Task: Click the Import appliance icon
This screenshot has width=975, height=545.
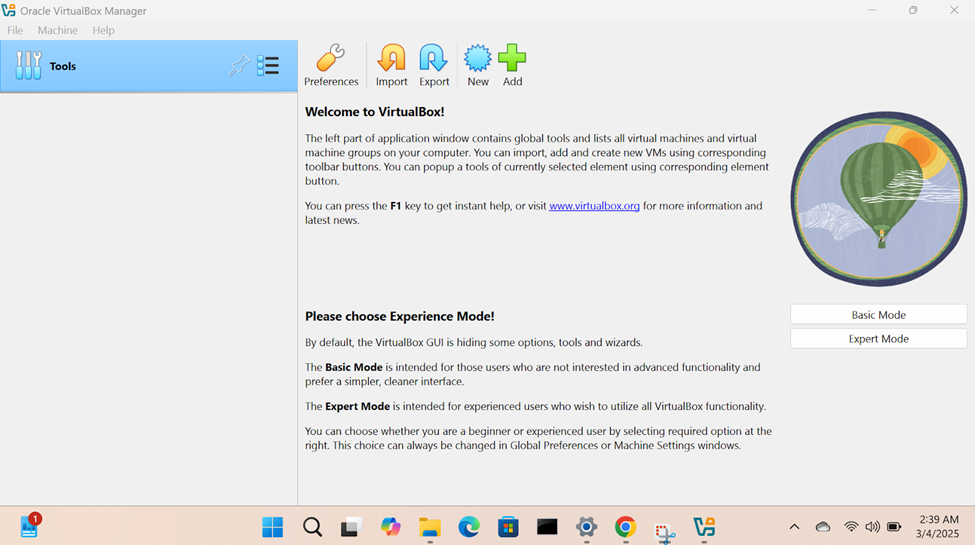Action: pyautogui.click(x=391, y=65)
